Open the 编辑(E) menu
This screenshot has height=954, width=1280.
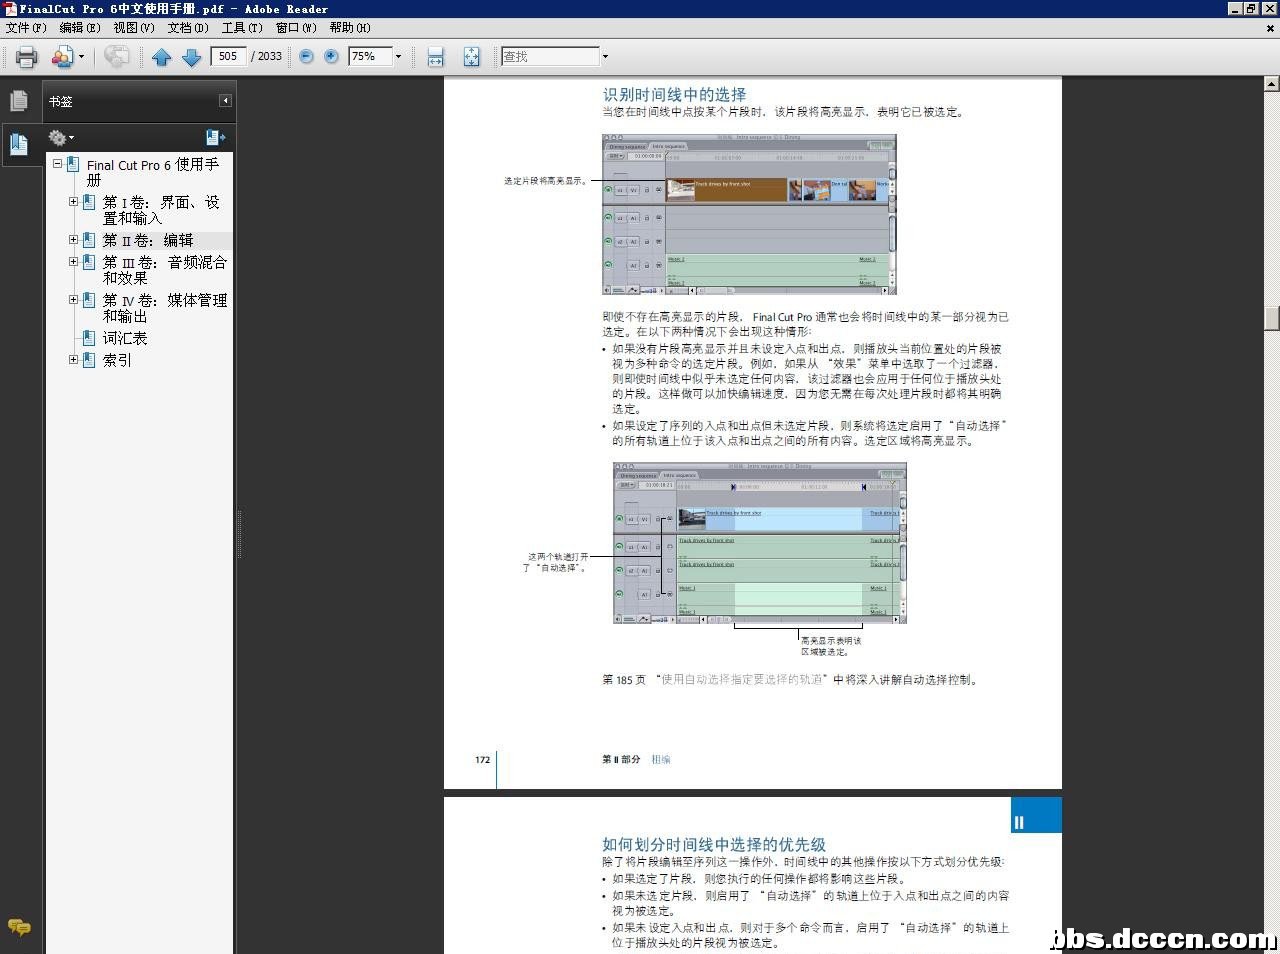80,28
